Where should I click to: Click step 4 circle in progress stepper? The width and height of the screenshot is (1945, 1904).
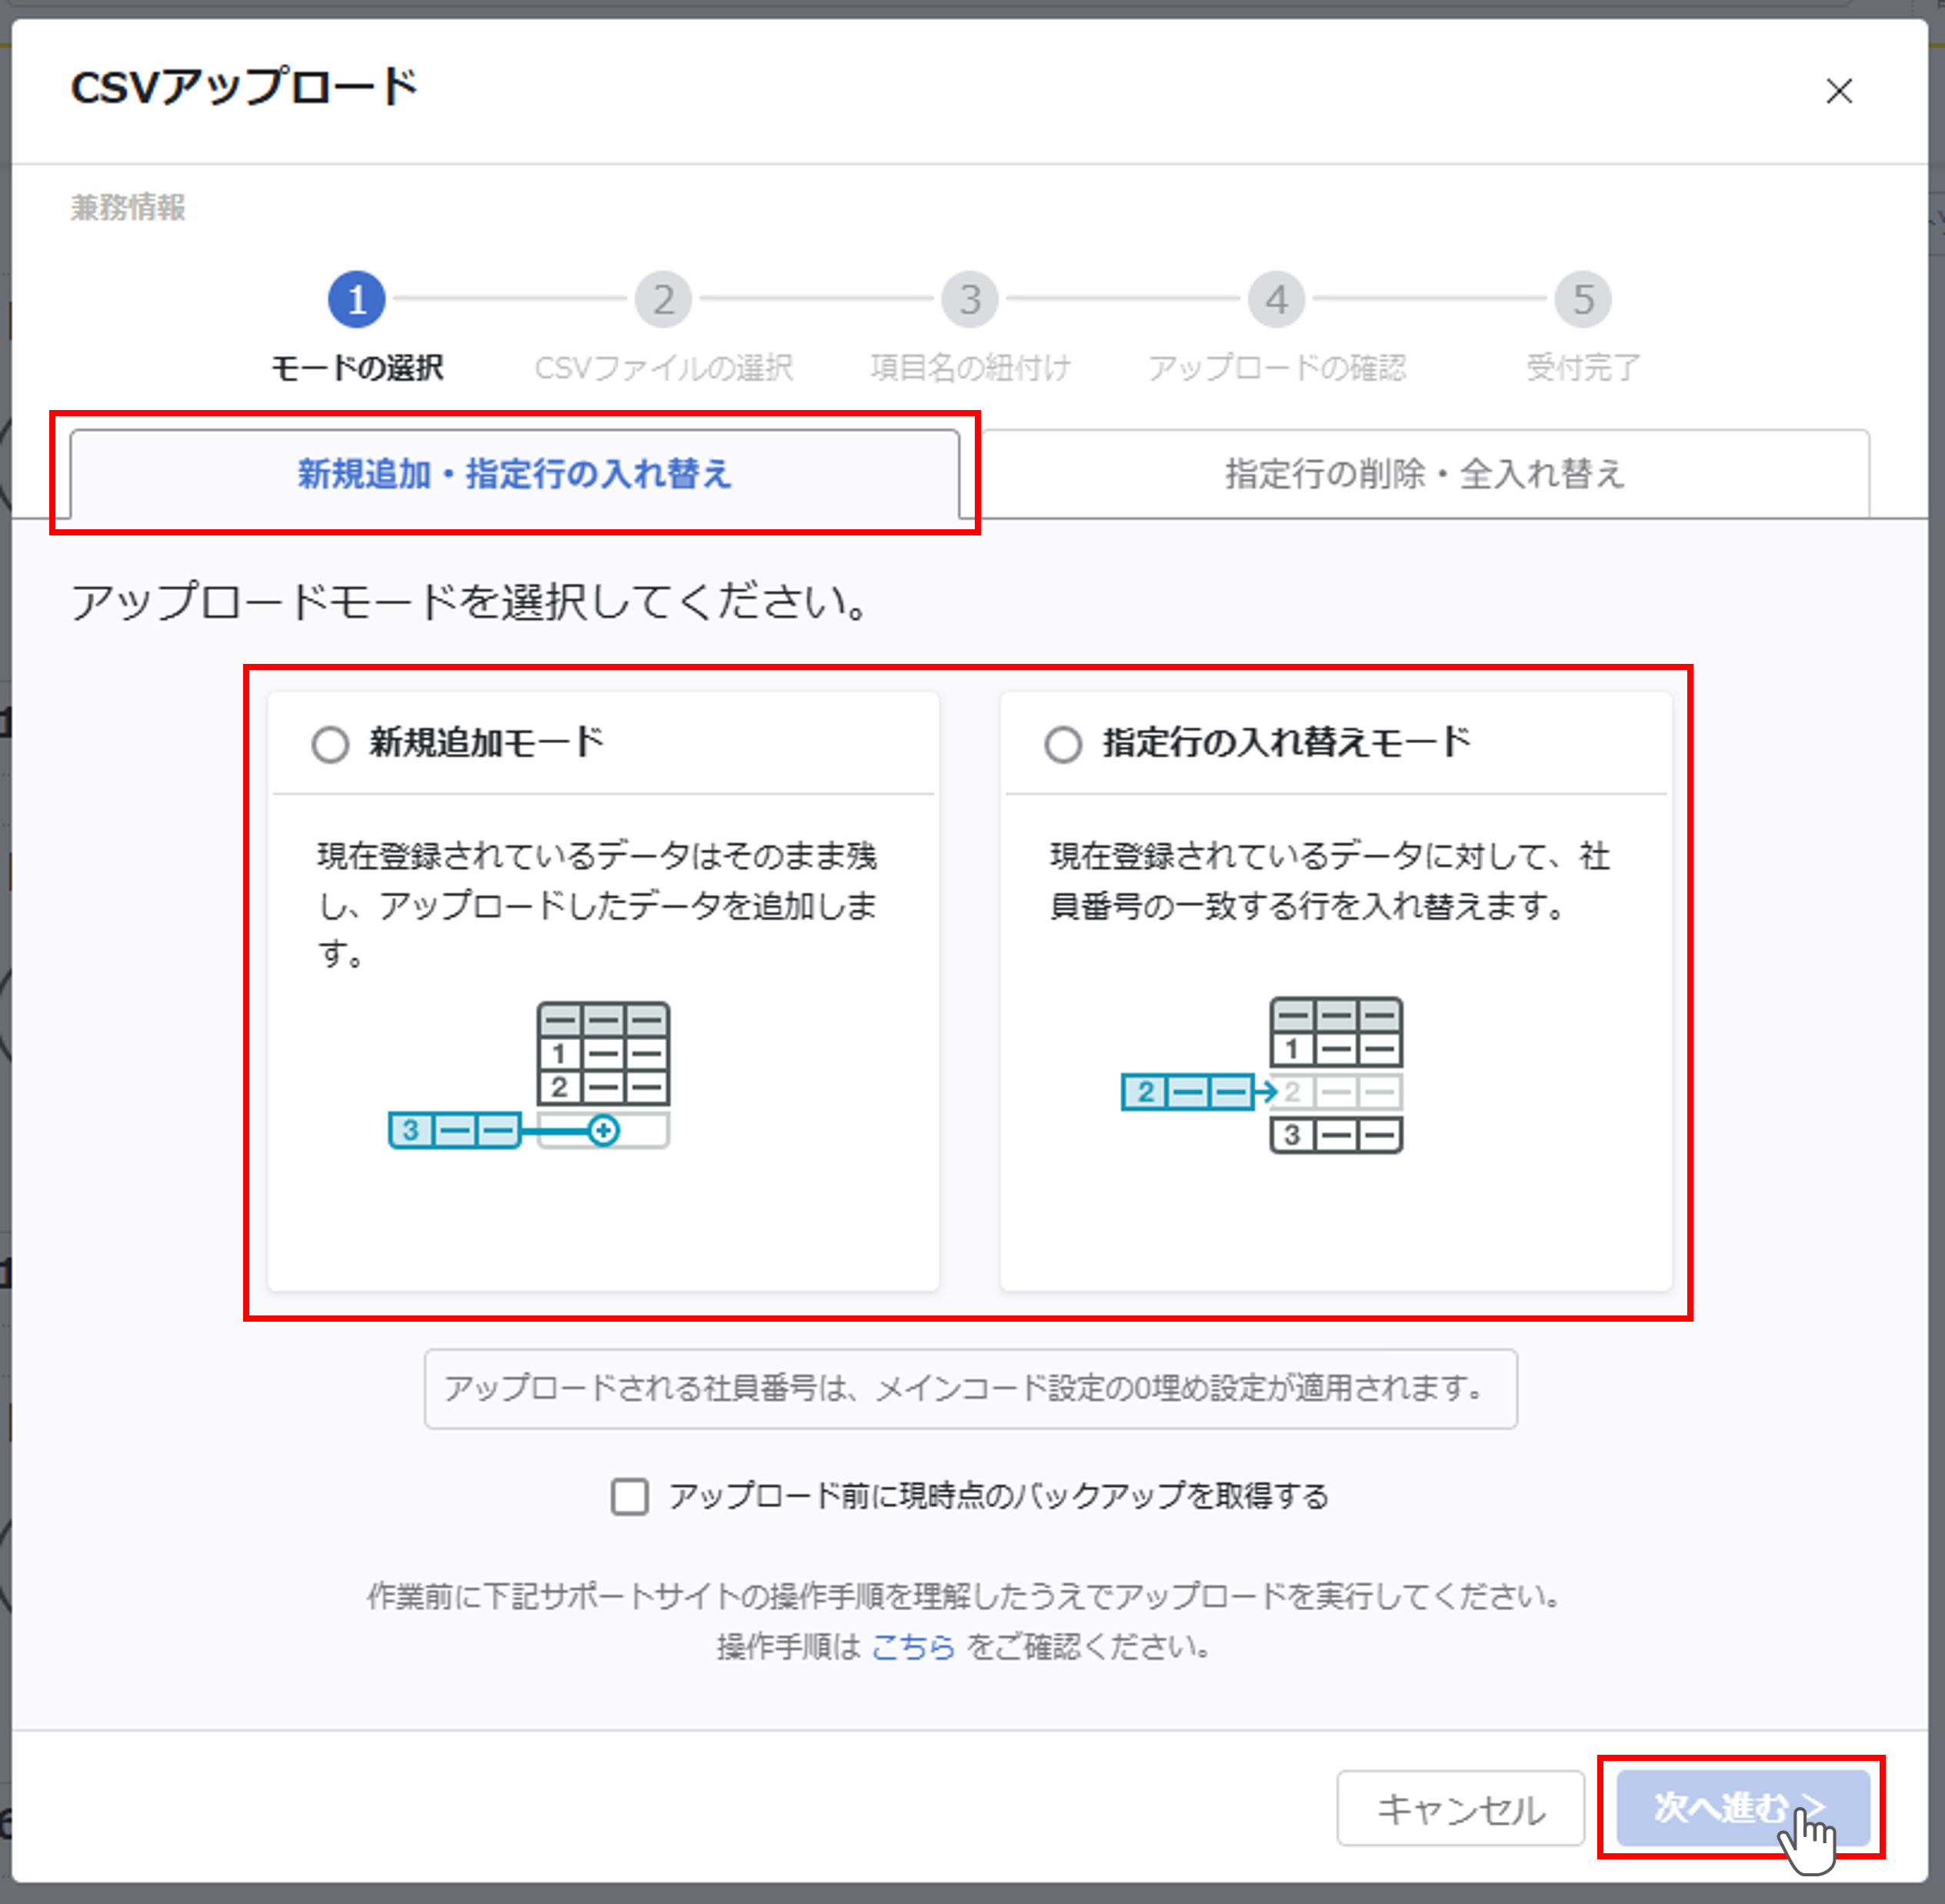tap(1276, 299)
